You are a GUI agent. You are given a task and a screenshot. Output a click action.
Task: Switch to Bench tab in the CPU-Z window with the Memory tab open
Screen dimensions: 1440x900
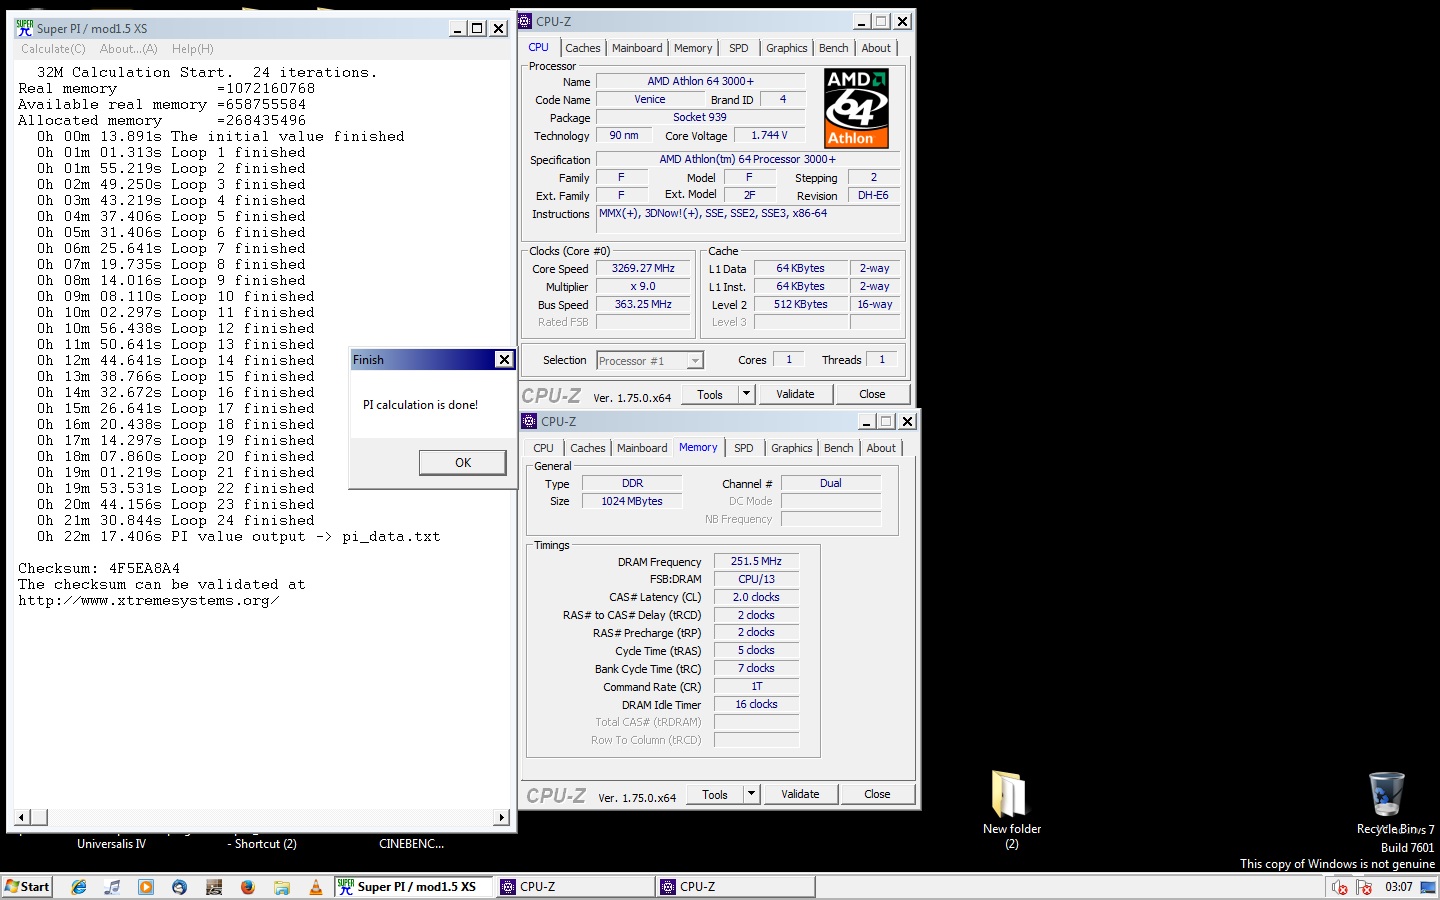839,448
